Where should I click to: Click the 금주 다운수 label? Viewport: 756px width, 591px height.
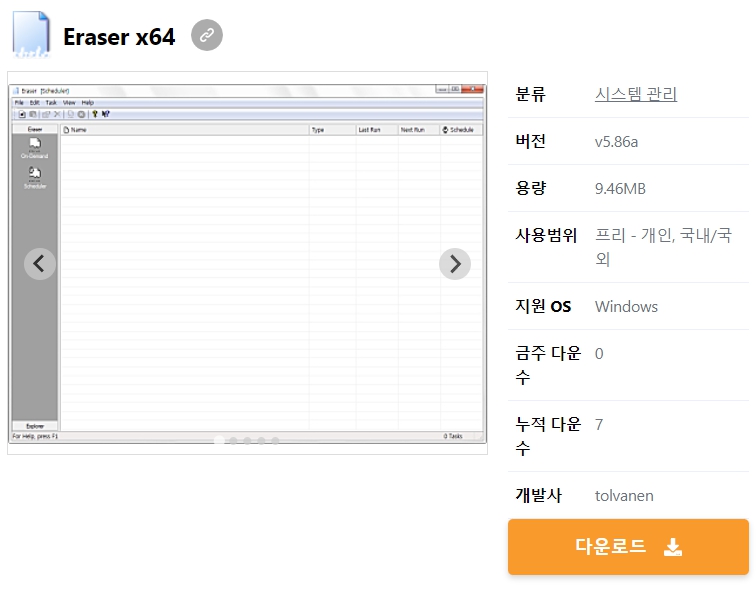pyautogui.click(x=548, y=365)
